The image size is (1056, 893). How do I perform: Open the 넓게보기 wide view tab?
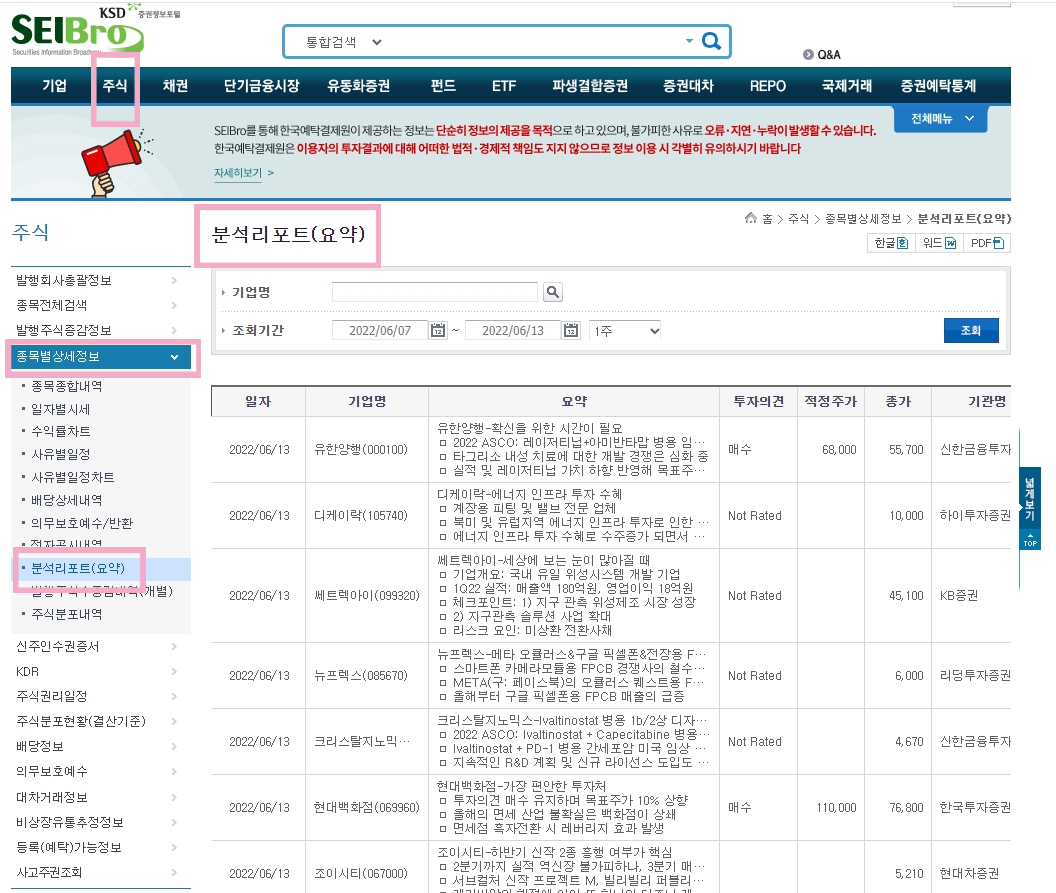(1030, 498)
